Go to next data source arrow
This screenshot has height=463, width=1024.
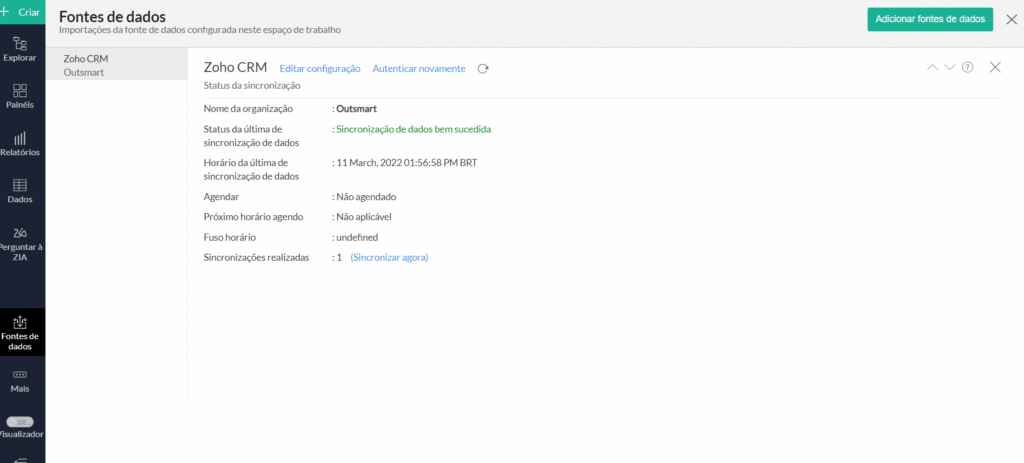pos(950,67)
